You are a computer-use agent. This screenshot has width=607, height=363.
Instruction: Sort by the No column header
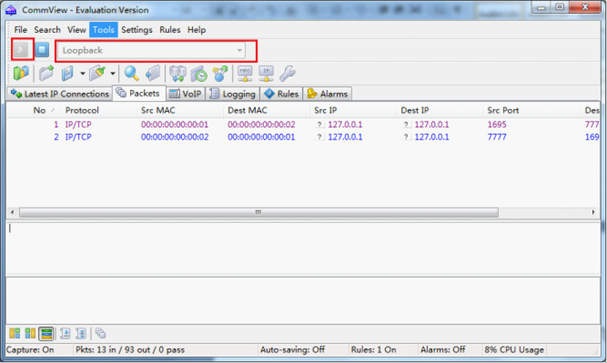[x=39, y=110]
